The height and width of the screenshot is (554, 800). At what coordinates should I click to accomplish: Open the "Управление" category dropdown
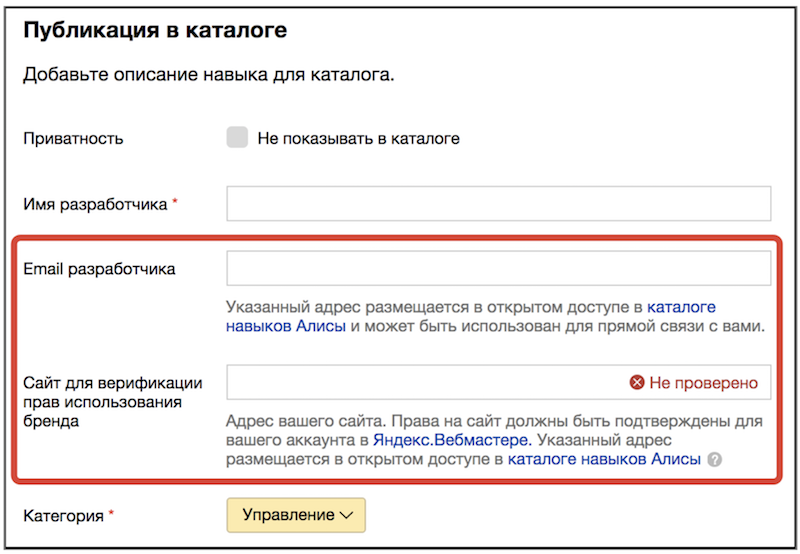(x=296, y=515)
